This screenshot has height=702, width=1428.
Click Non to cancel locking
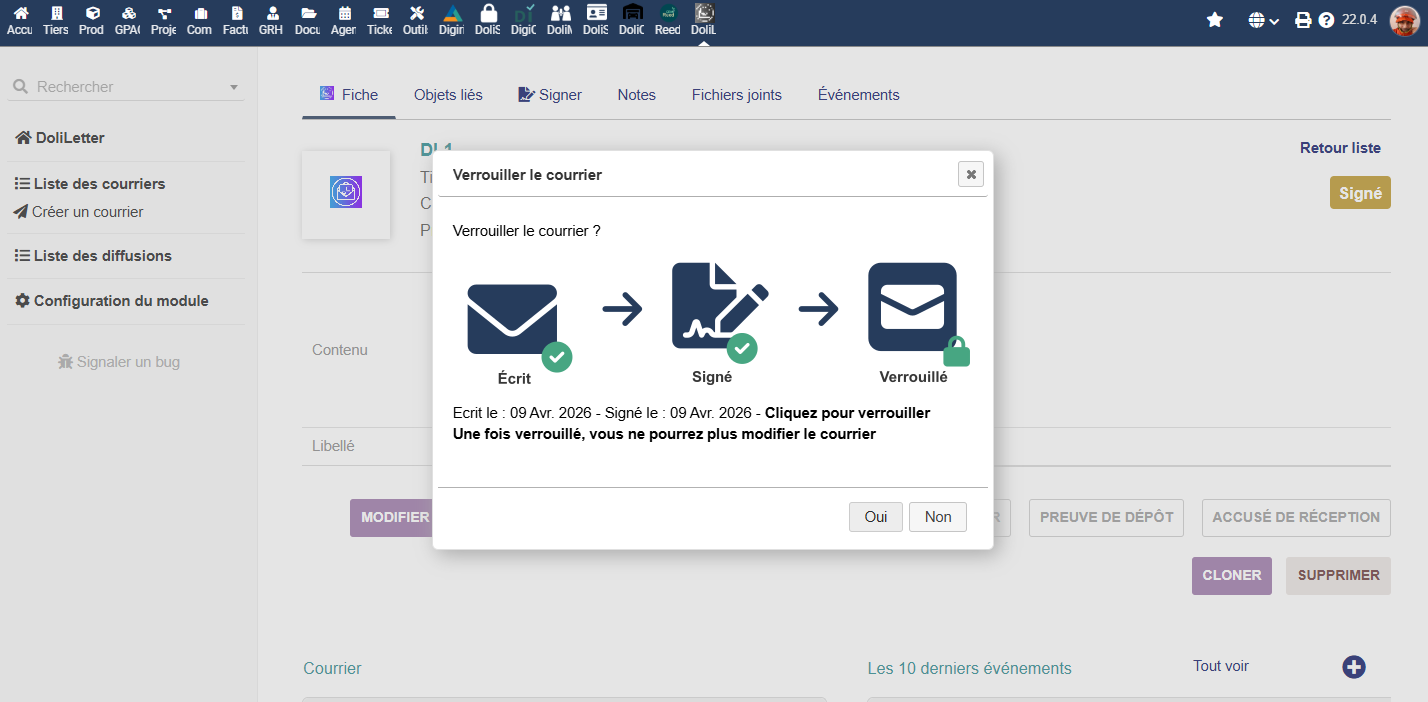(938, 517)
